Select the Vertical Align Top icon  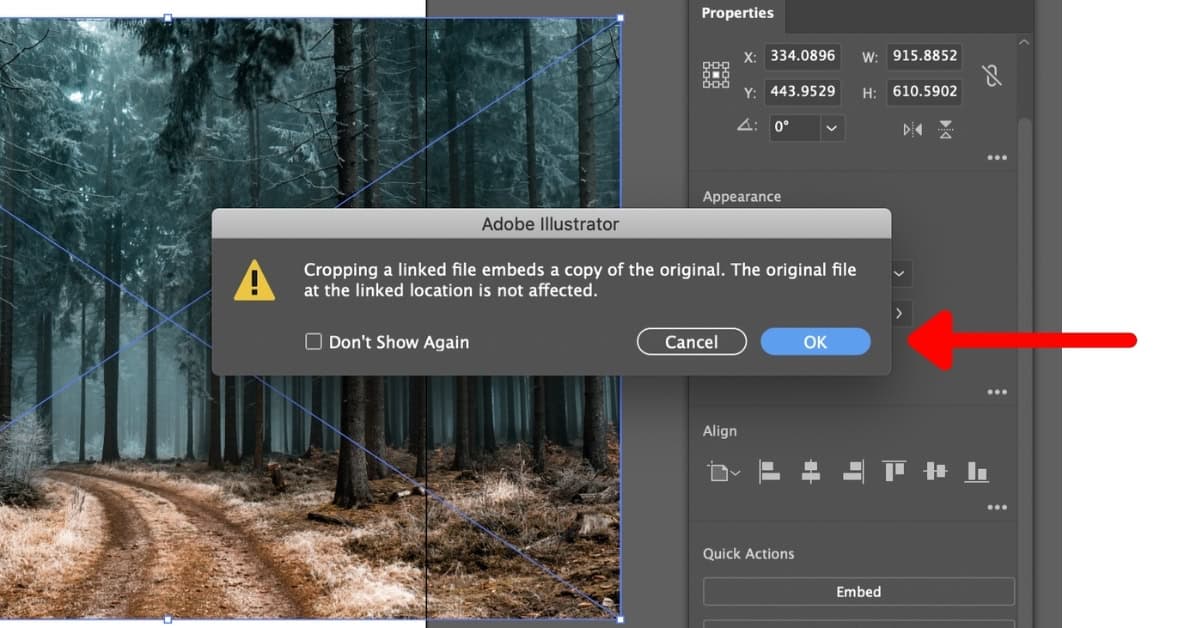point(893,471)
